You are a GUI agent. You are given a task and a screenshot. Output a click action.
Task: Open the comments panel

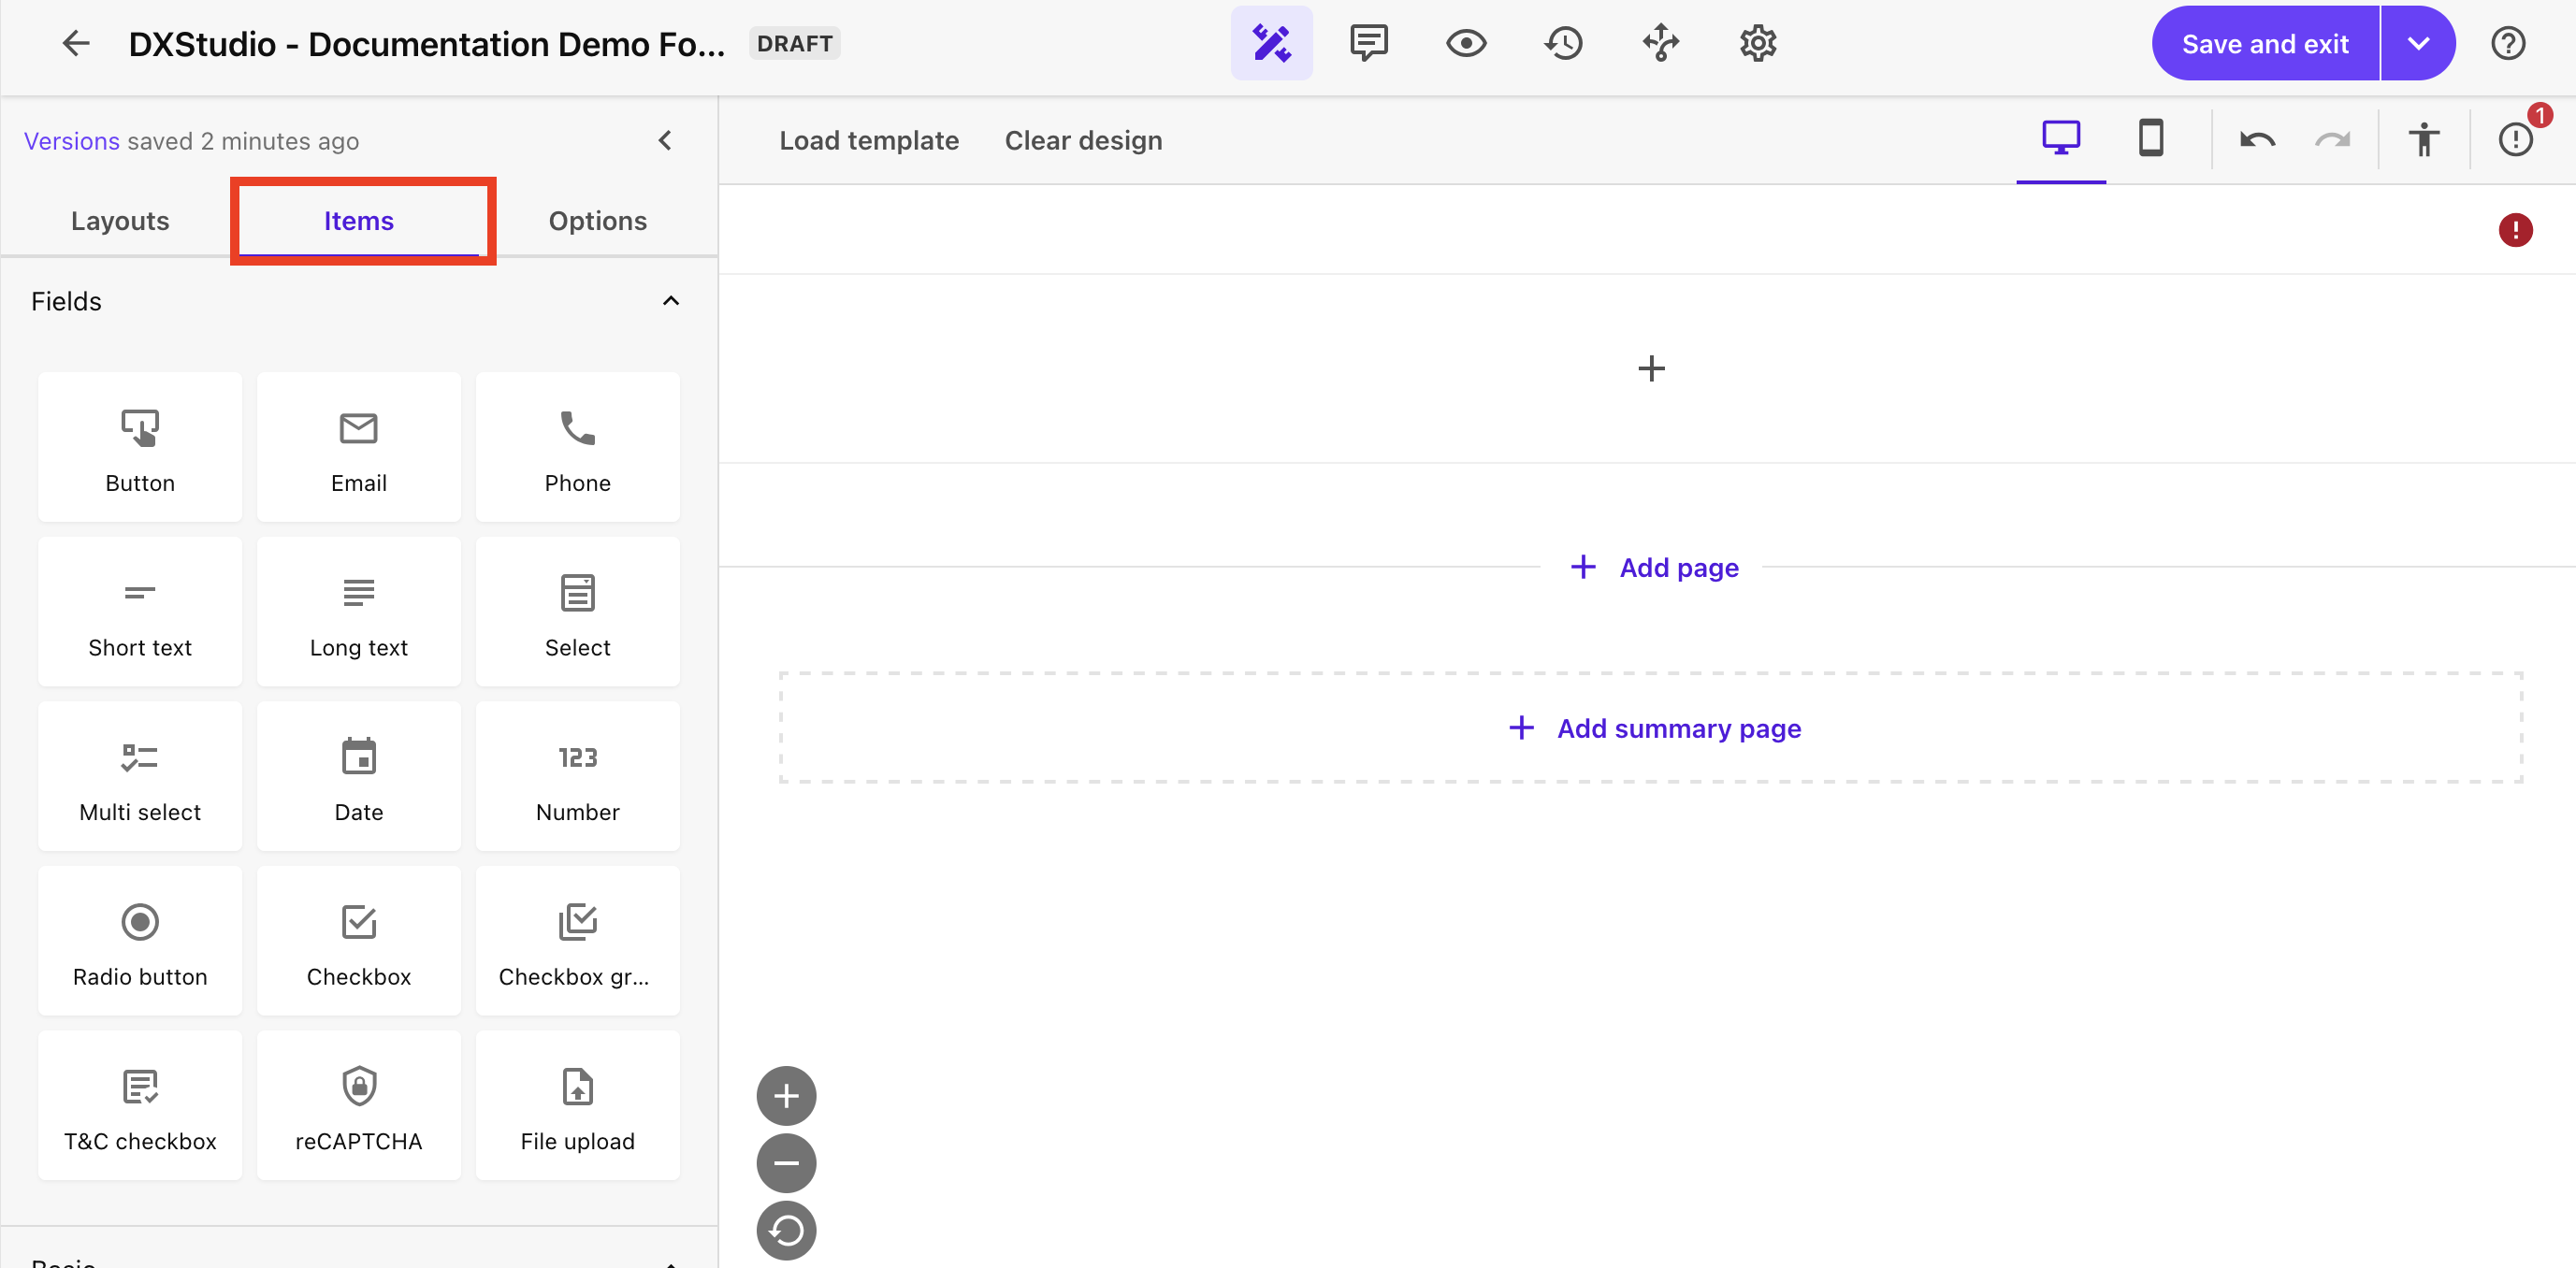[1368, 42]
